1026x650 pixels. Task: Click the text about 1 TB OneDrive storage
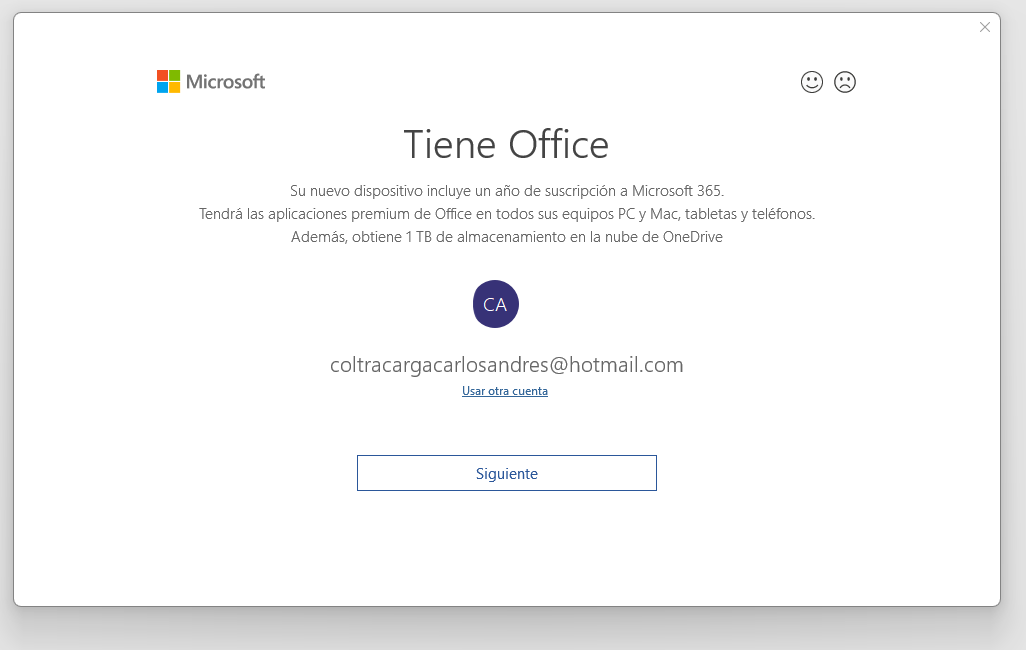point(506,237)
